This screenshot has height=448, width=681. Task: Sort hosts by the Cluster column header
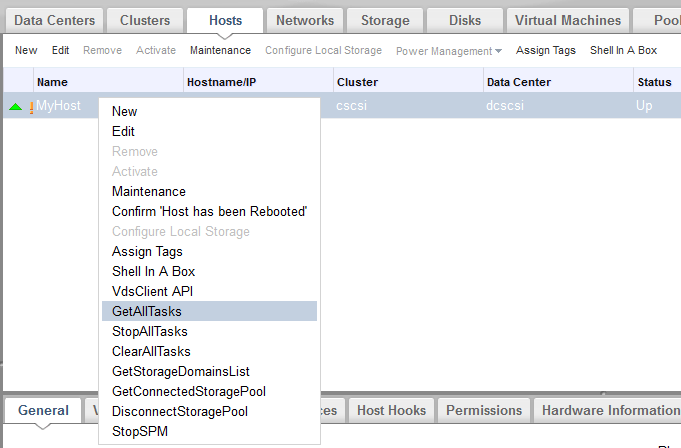point(357,82)
